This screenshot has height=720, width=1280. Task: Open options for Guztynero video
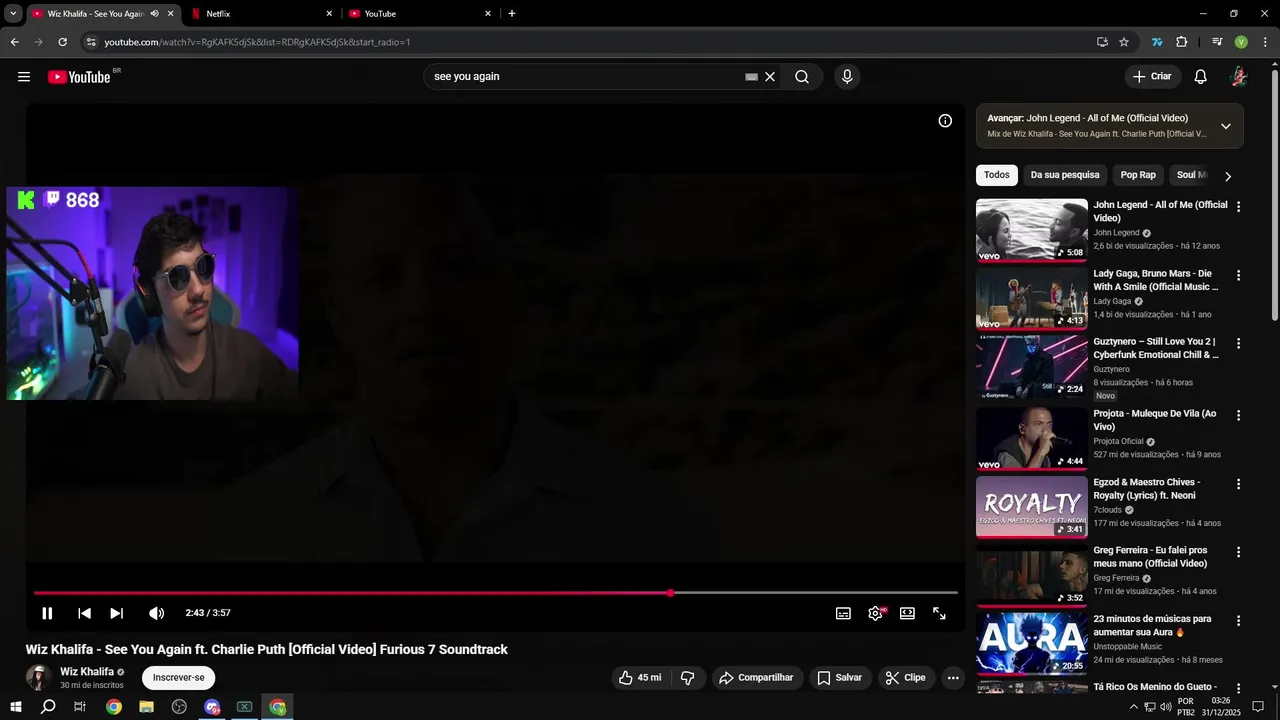(1238, 343)
